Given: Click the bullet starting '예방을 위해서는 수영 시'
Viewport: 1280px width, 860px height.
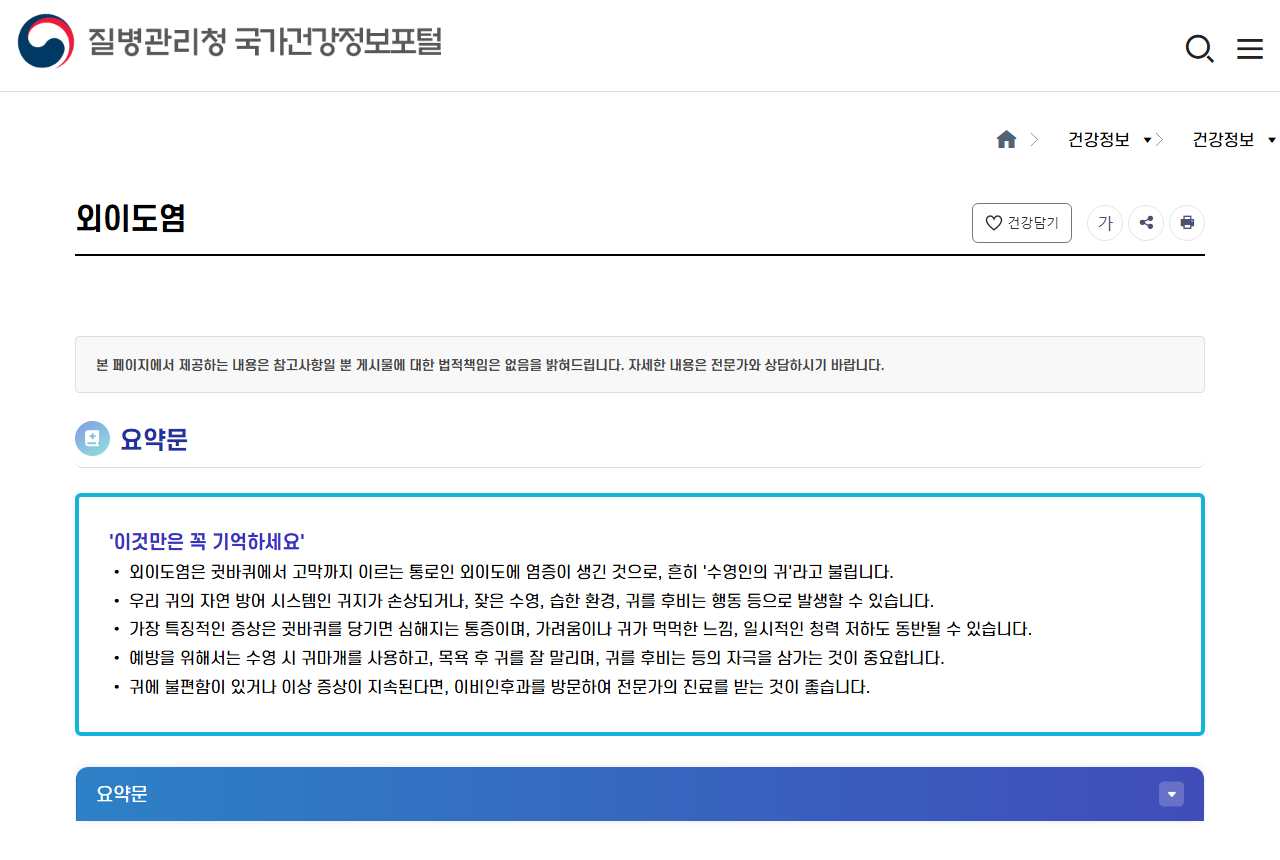Looking at the screenshot, I should click(537, 659).
